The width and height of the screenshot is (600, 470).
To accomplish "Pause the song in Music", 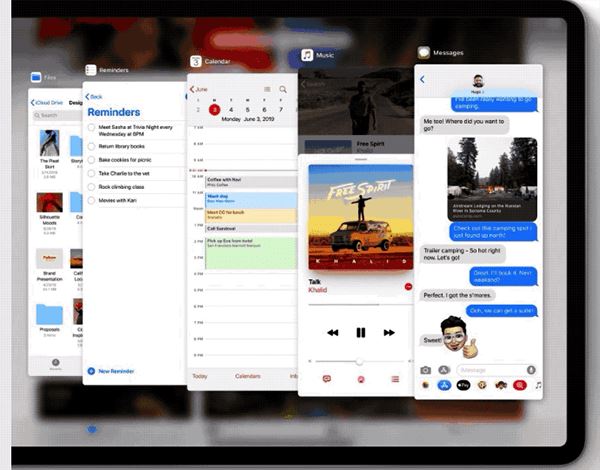I will pos(360,333).
